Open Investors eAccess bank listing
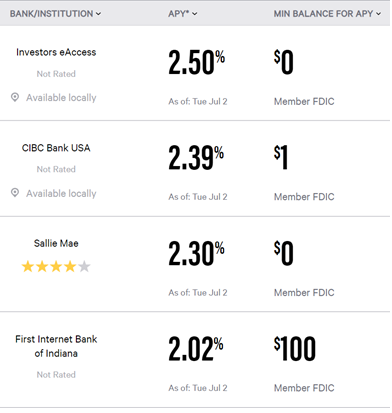The width and height of the screenshot is (392, 413). (56, 52)
